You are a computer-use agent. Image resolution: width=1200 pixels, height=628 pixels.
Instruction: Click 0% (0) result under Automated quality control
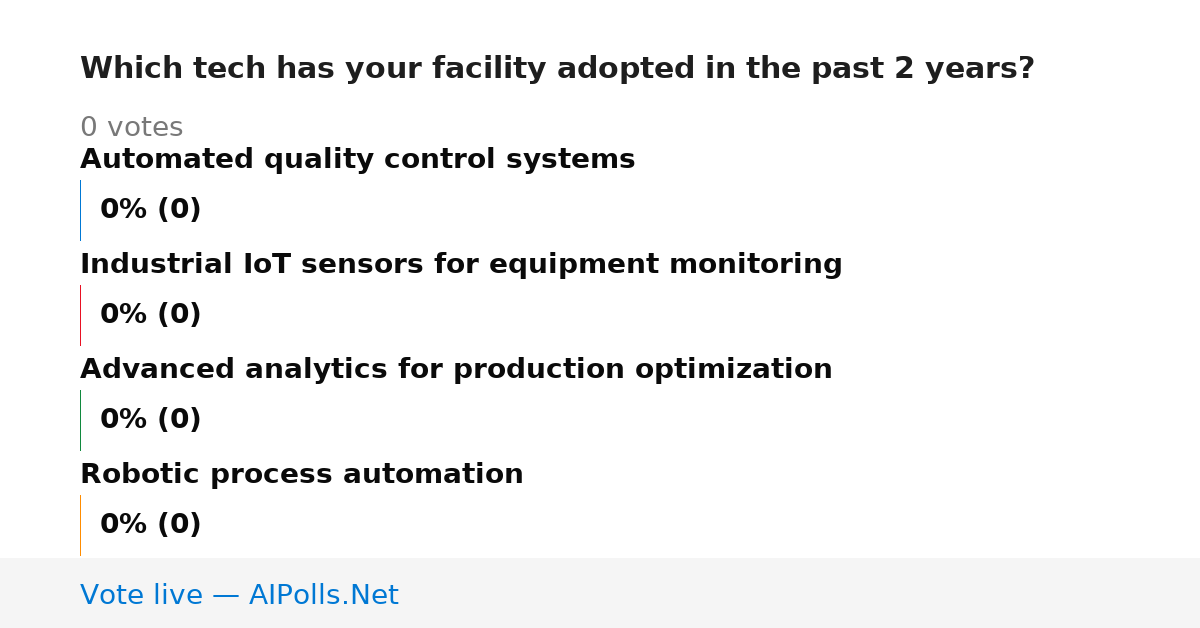point(150,210)
